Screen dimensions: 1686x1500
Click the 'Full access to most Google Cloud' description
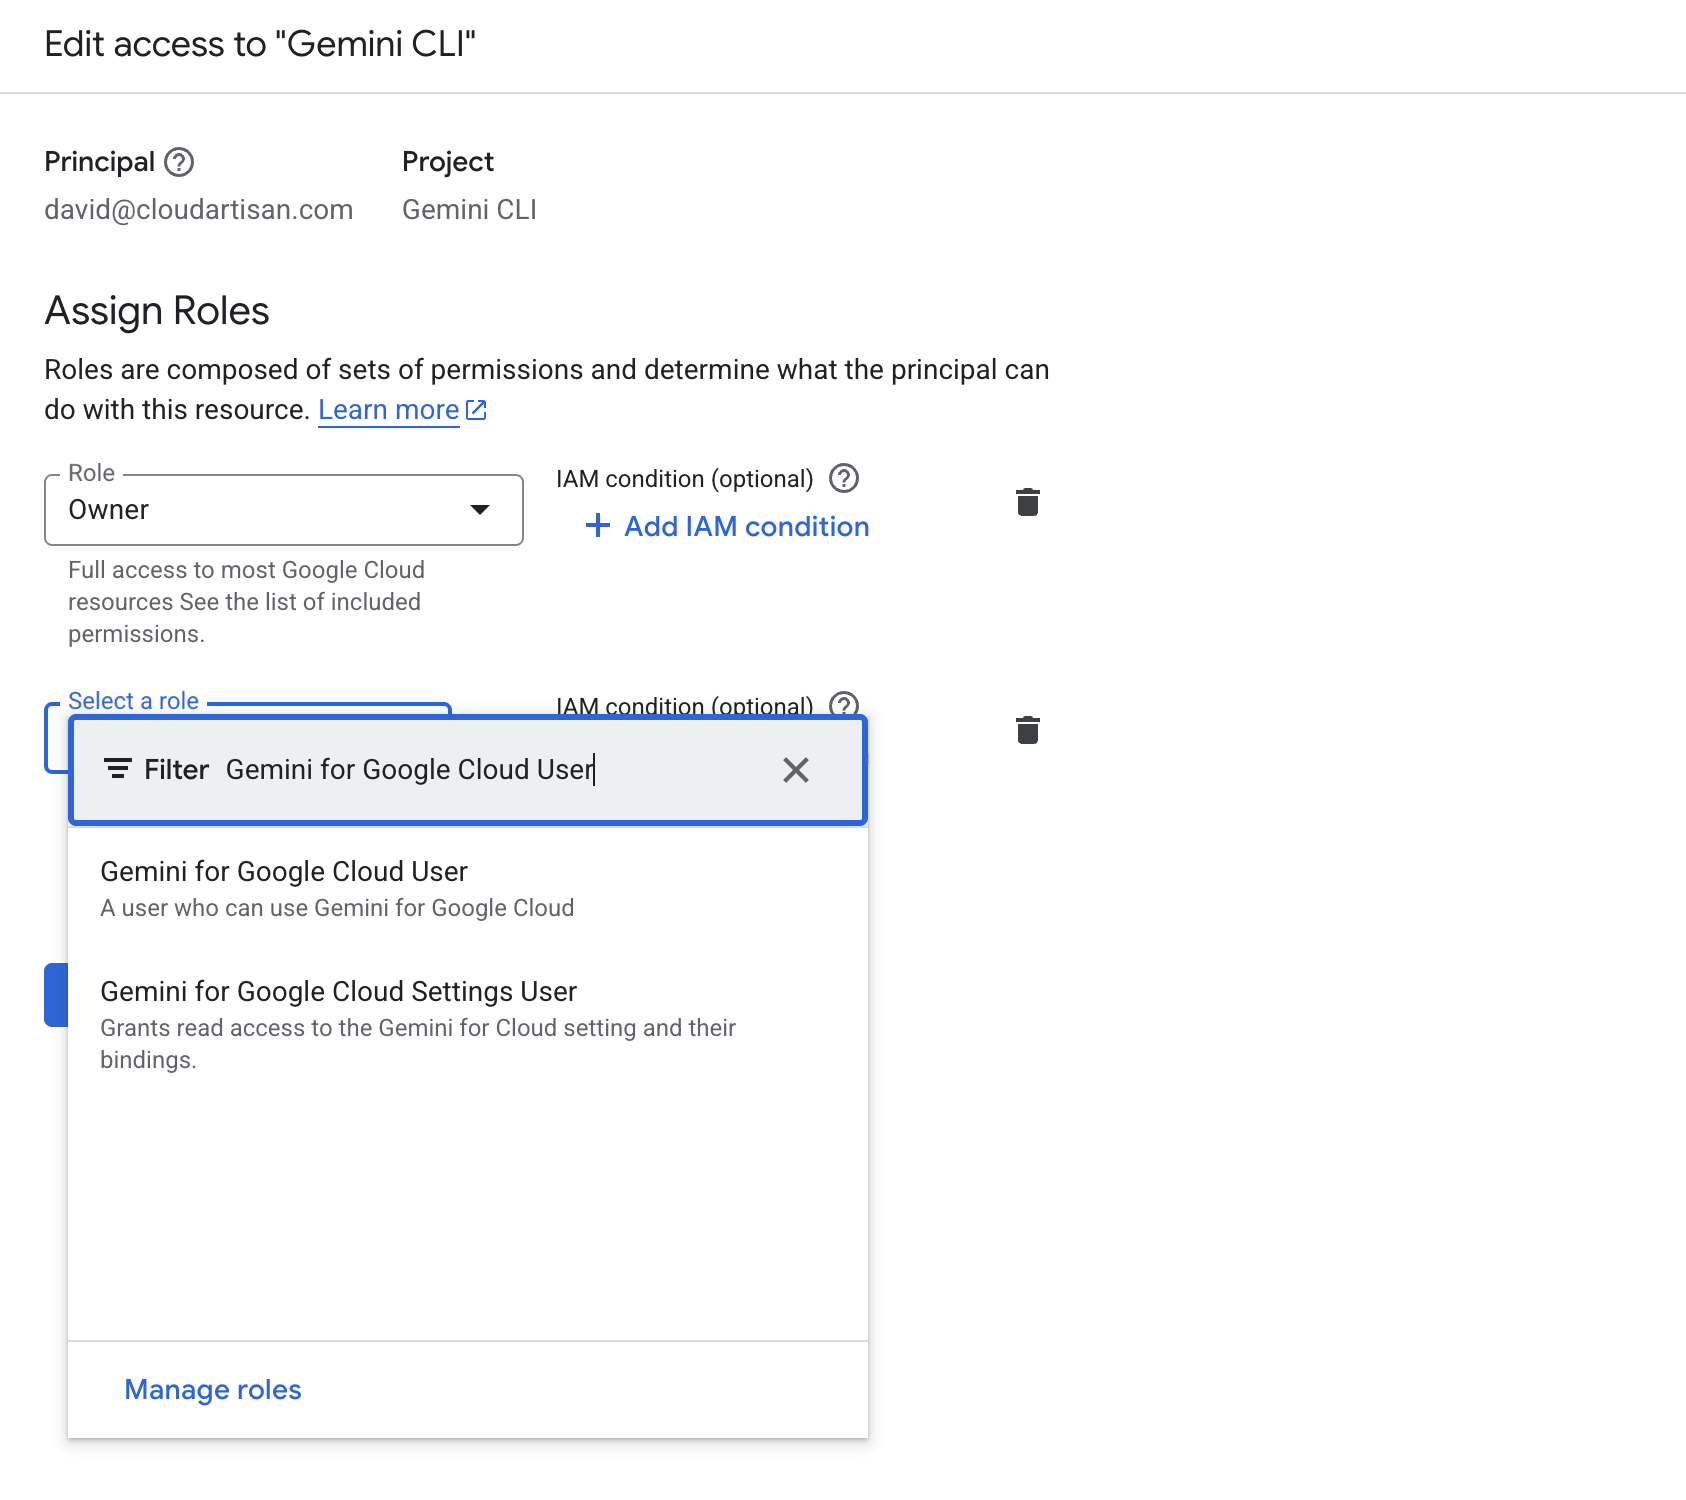click(246, 602)
